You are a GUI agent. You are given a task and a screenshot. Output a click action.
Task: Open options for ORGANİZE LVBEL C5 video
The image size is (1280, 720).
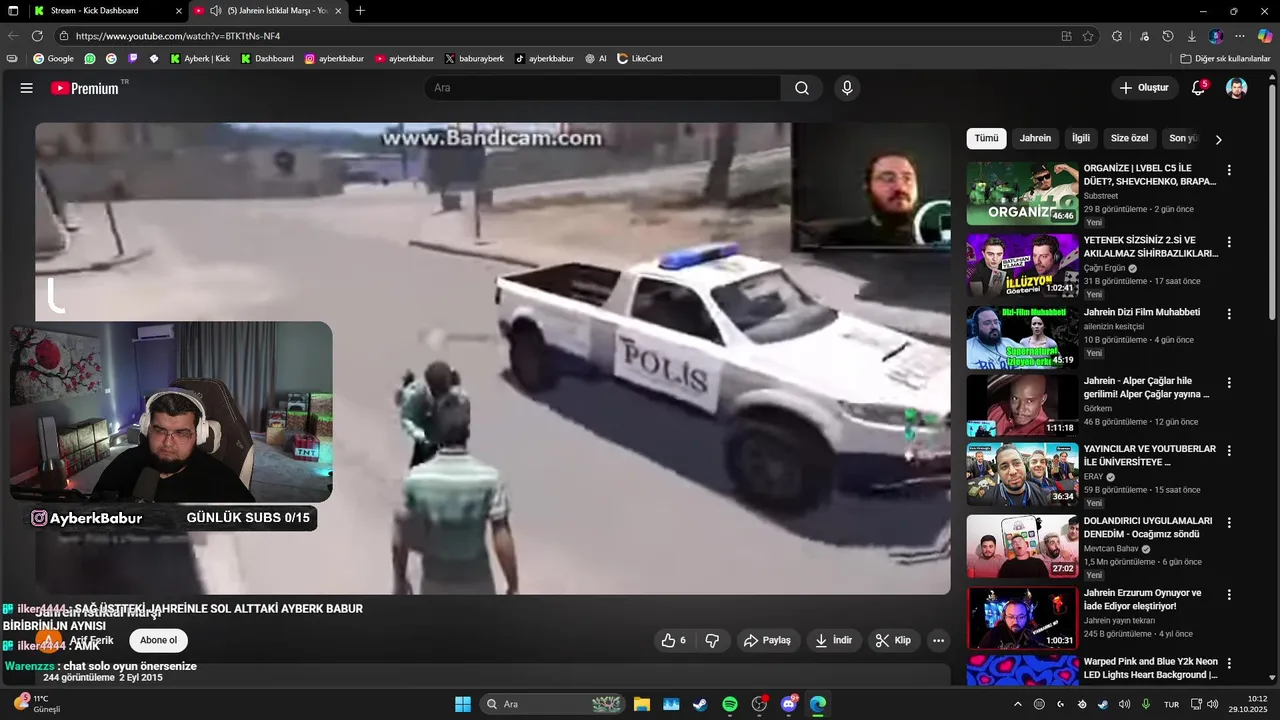(1229, 170)
